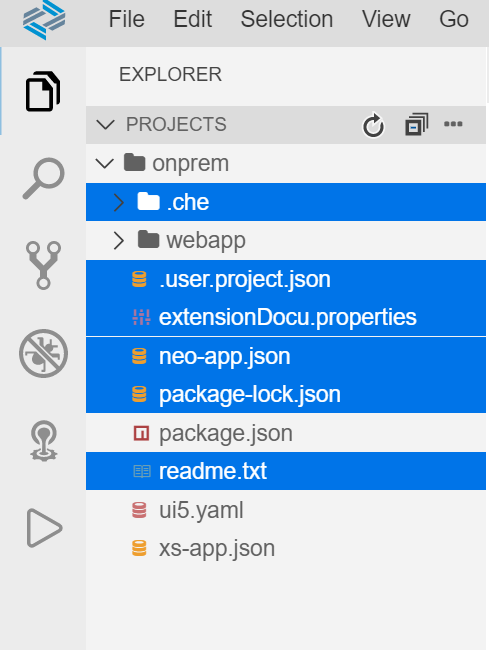Screen dimensions: 489x650
Task: Collapse the PROJECTS section chevron
Action: 105,124
